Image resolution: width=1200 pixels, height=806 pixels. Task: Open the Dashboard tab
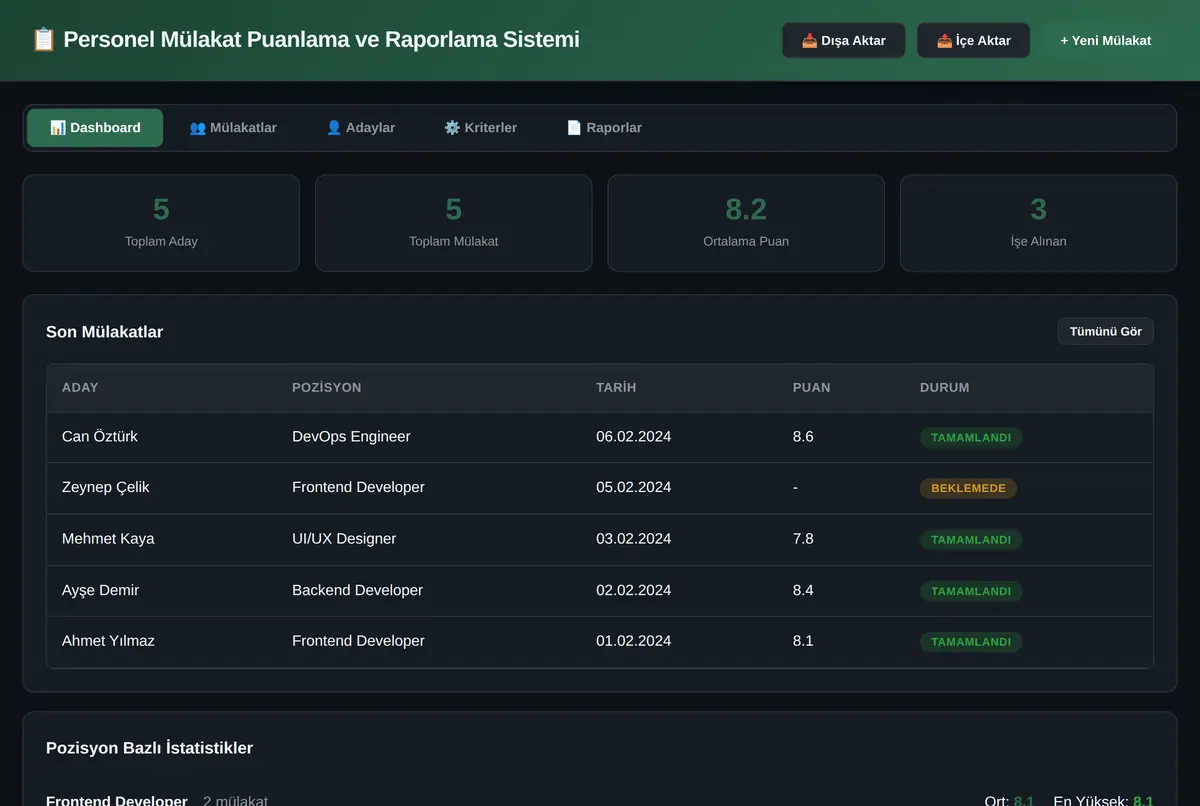95,128
